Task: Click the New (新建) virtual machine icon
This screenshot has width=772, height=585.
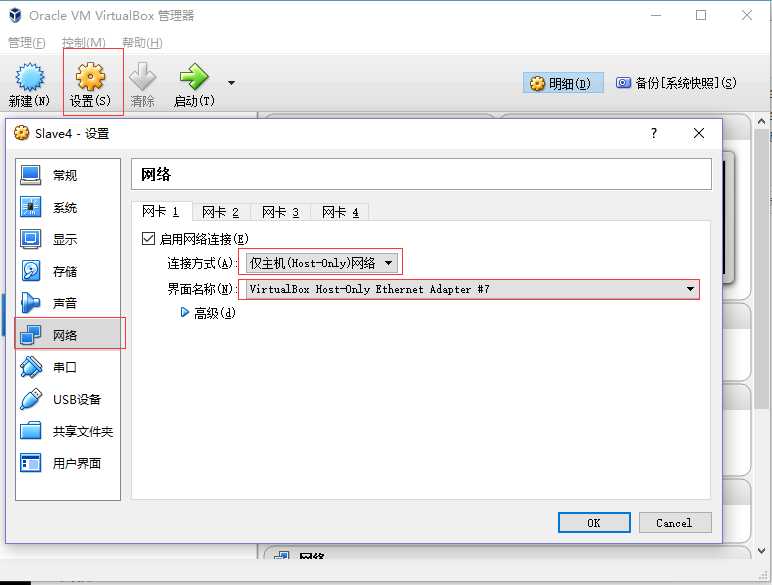Action: (30, 76)
